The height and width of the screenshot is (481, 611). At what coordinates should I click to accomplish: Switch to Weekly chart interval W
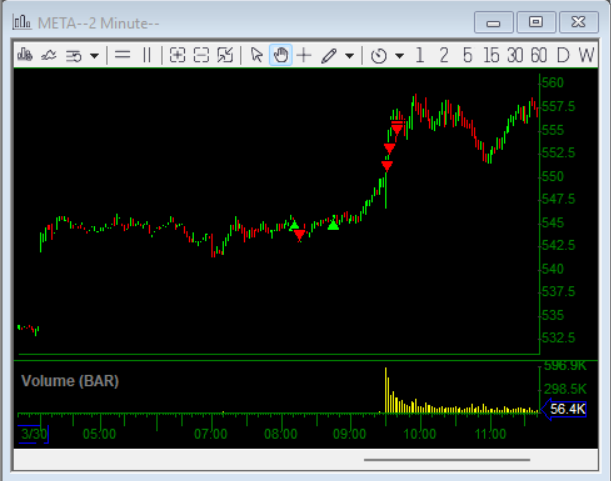(586, 55)
